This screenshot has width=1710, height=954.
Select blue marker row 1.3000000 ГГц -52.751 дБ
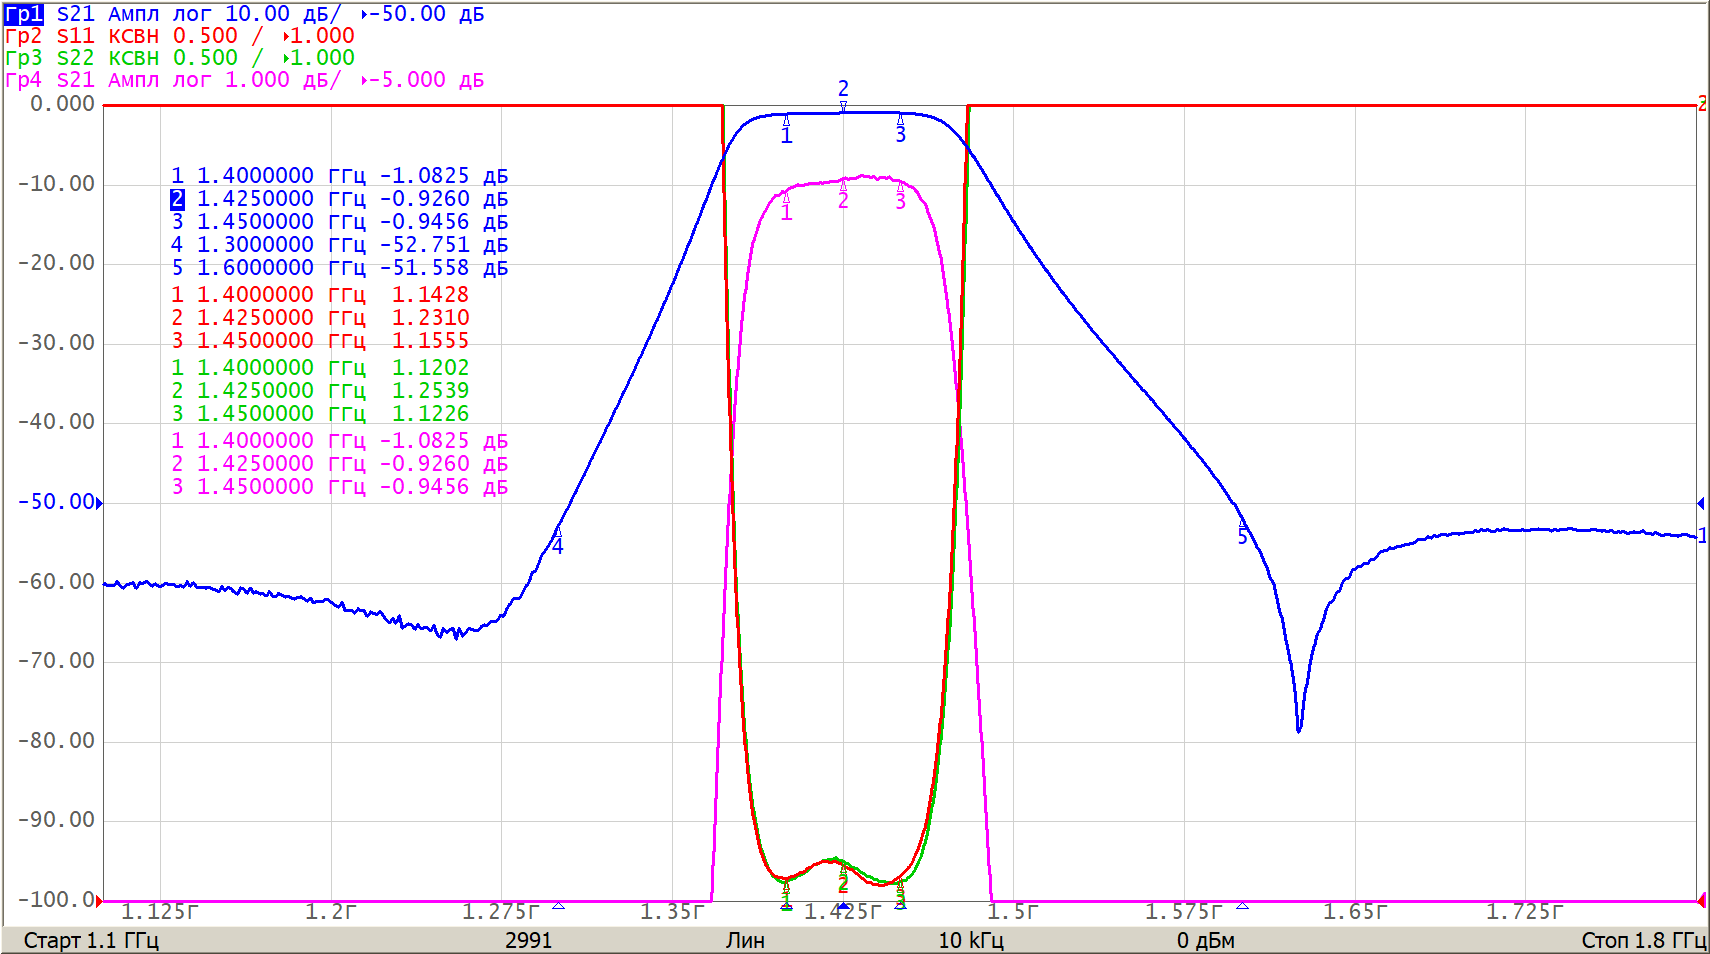pos(339,245)
